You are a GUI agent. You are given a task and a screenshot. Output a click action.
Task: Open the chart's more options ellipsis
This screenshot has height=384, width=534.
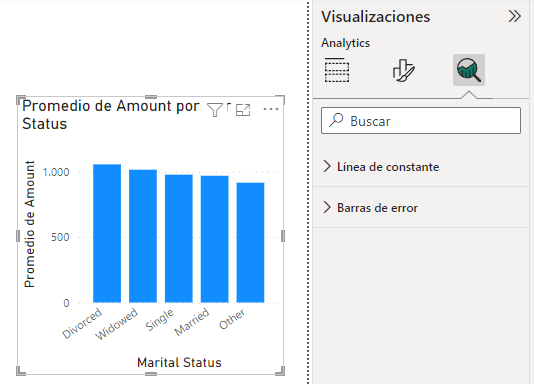pyautogui.click(x=271, y=109)
